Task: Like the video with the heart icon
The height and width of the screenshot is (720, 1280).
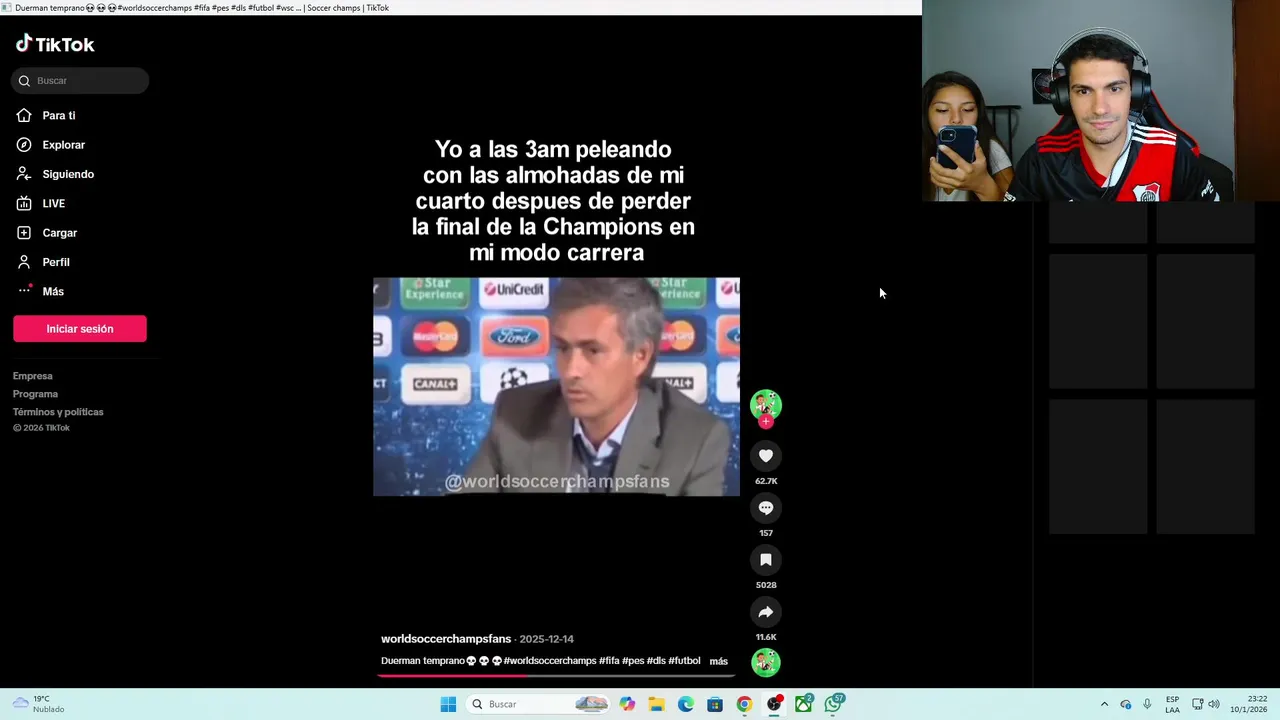Action: point(766,456)
